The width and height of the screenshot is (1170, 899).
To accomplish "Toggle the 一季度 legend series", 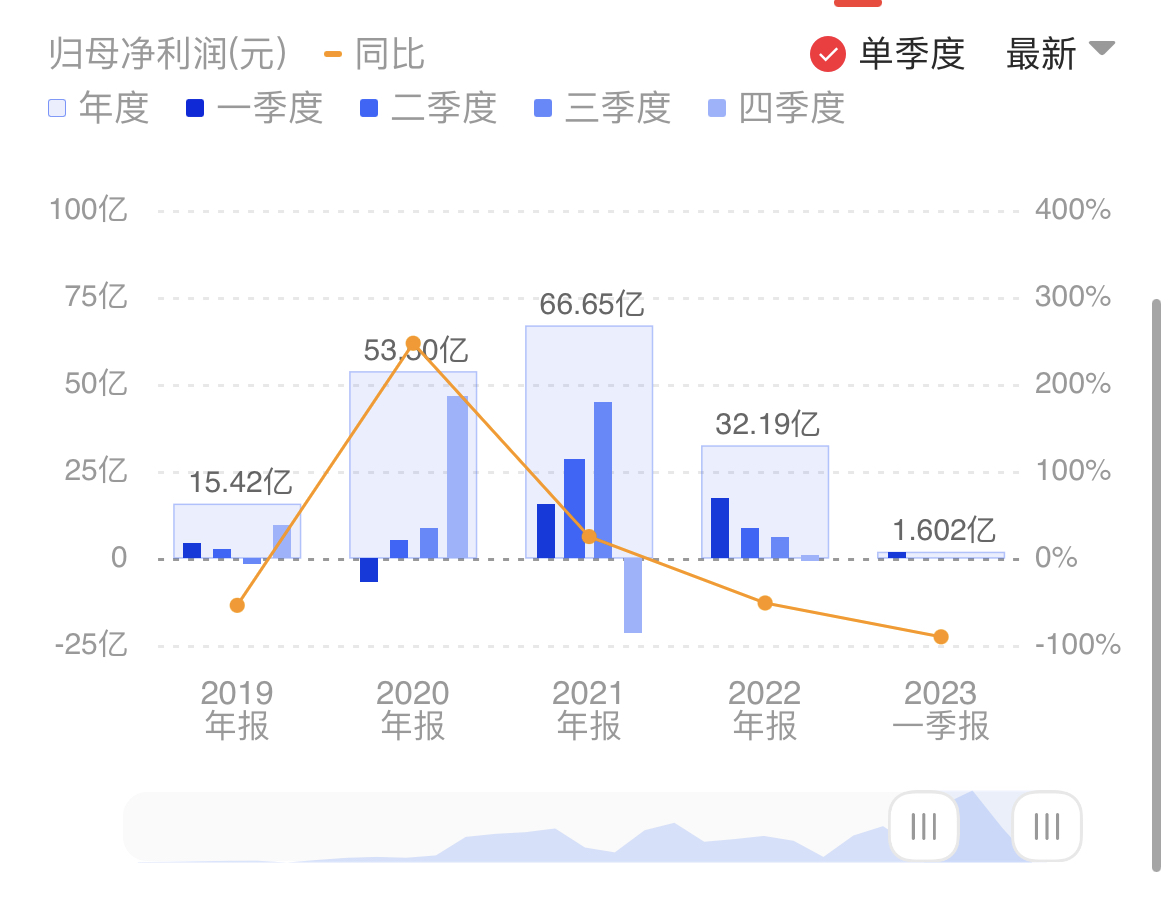I will [254, 107].
